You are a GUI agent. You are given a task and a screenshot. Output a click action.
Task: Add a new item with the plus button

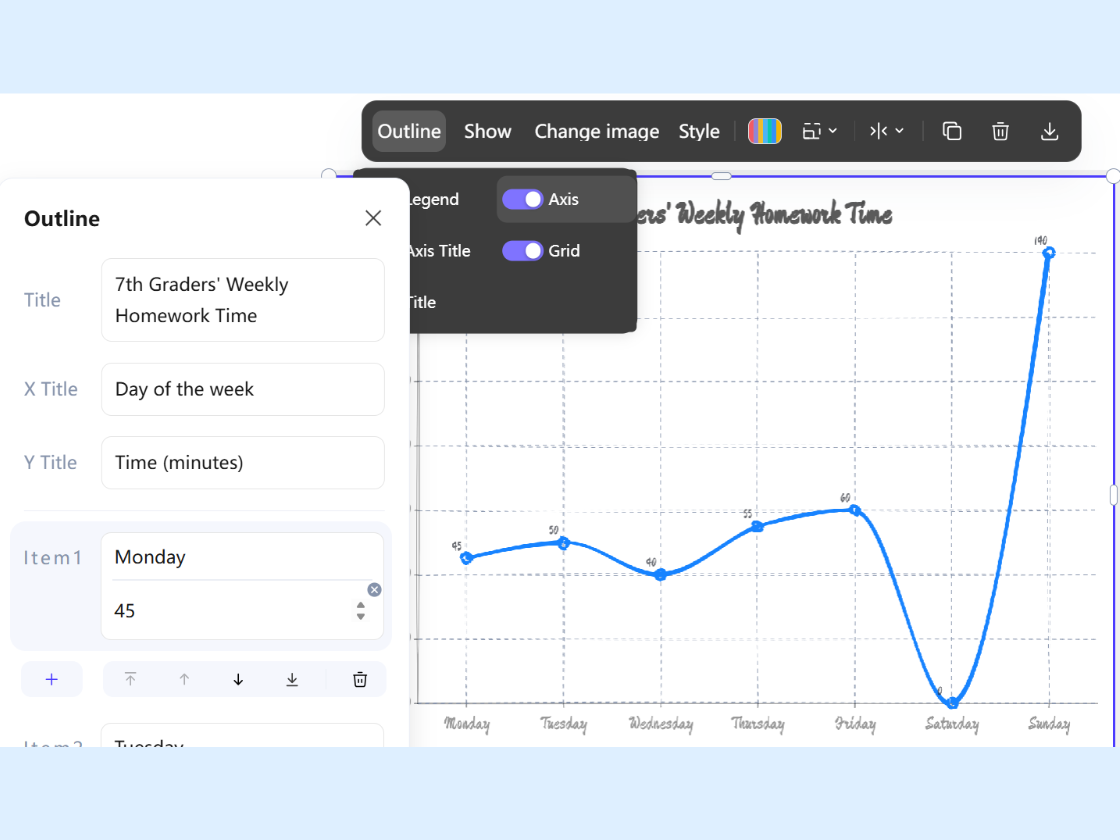click(52, 679)
